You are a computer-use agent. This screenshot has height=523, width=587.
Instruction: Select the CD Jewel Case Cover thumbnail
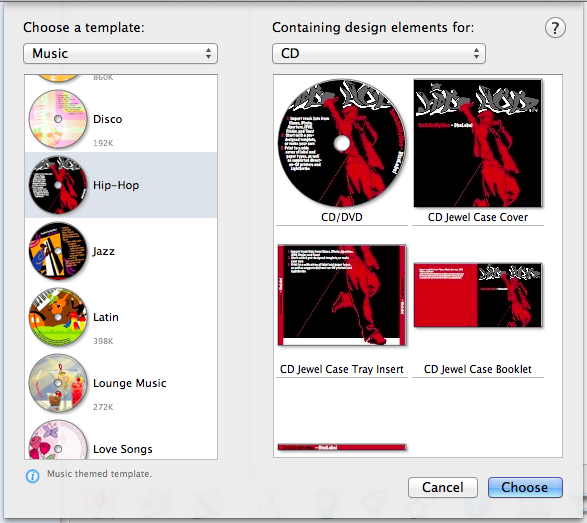[478, 143]
